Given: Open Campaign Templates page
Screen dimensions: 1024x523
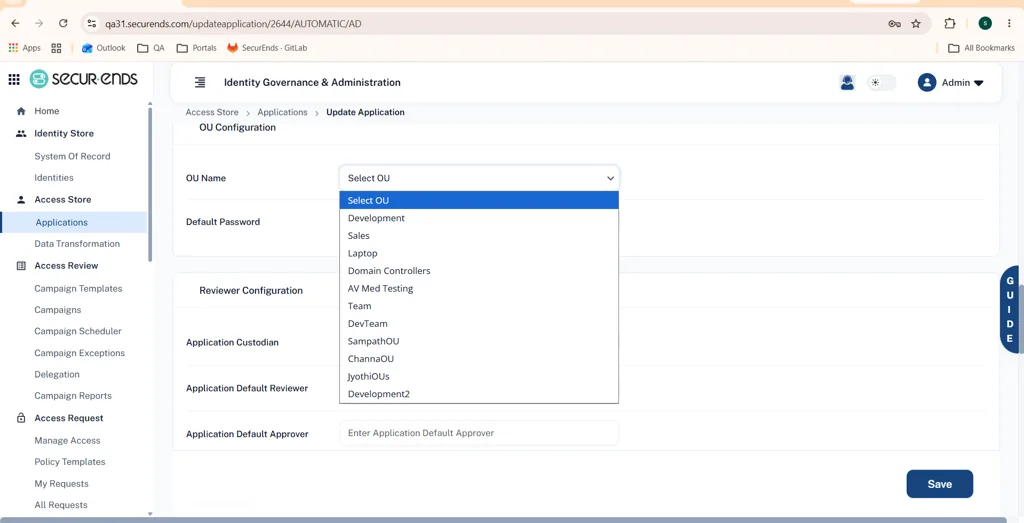Looking at the screenshot, I should point(78,289).
